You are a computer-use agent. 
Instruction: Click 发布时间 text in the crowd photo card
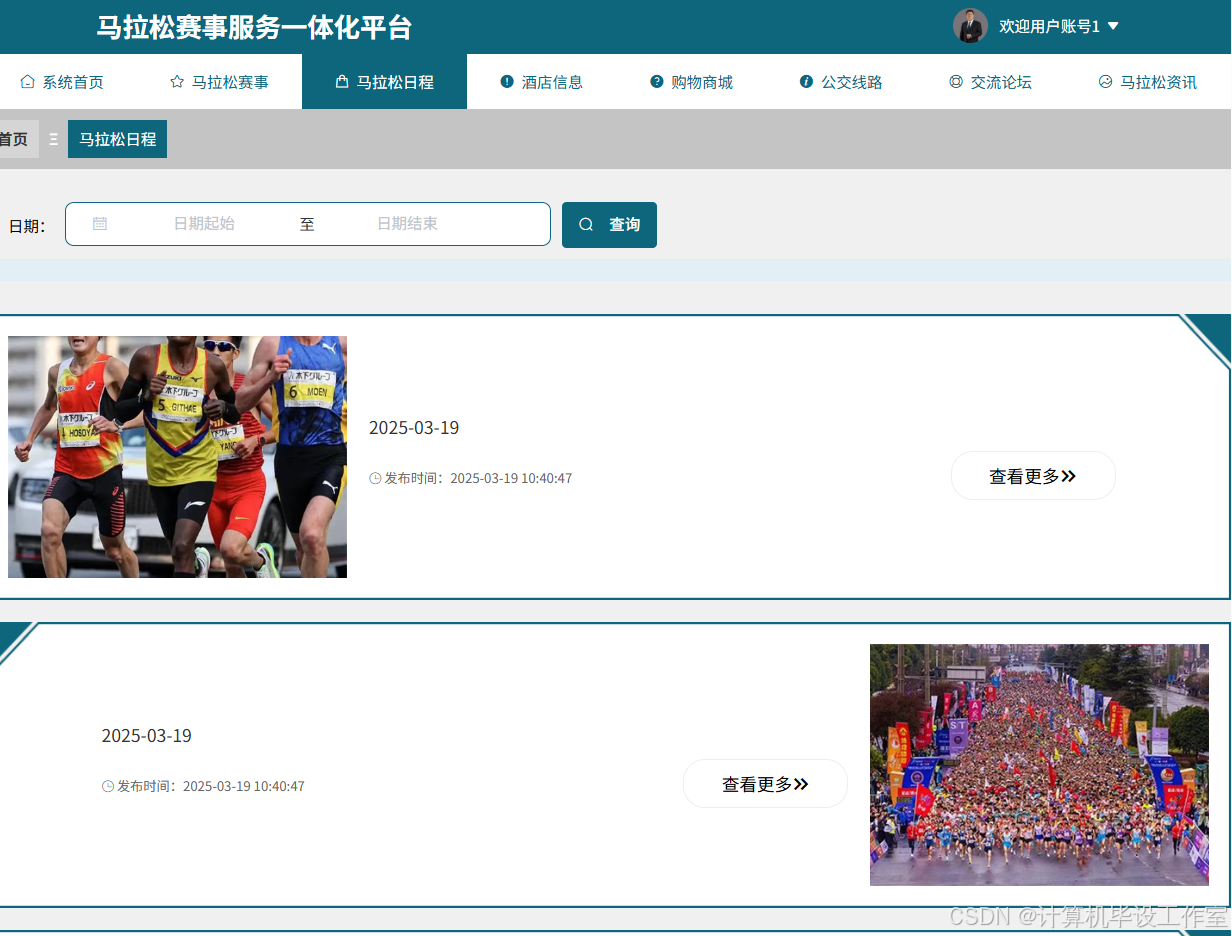click(x=203, y=786)
